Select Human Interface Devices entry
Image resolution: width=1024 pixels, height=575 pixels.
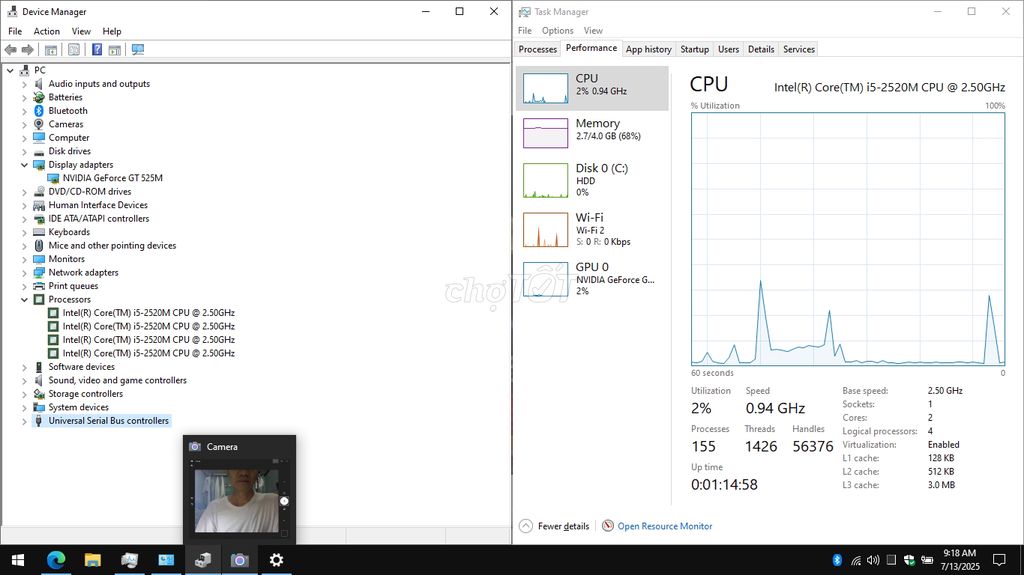97,205
